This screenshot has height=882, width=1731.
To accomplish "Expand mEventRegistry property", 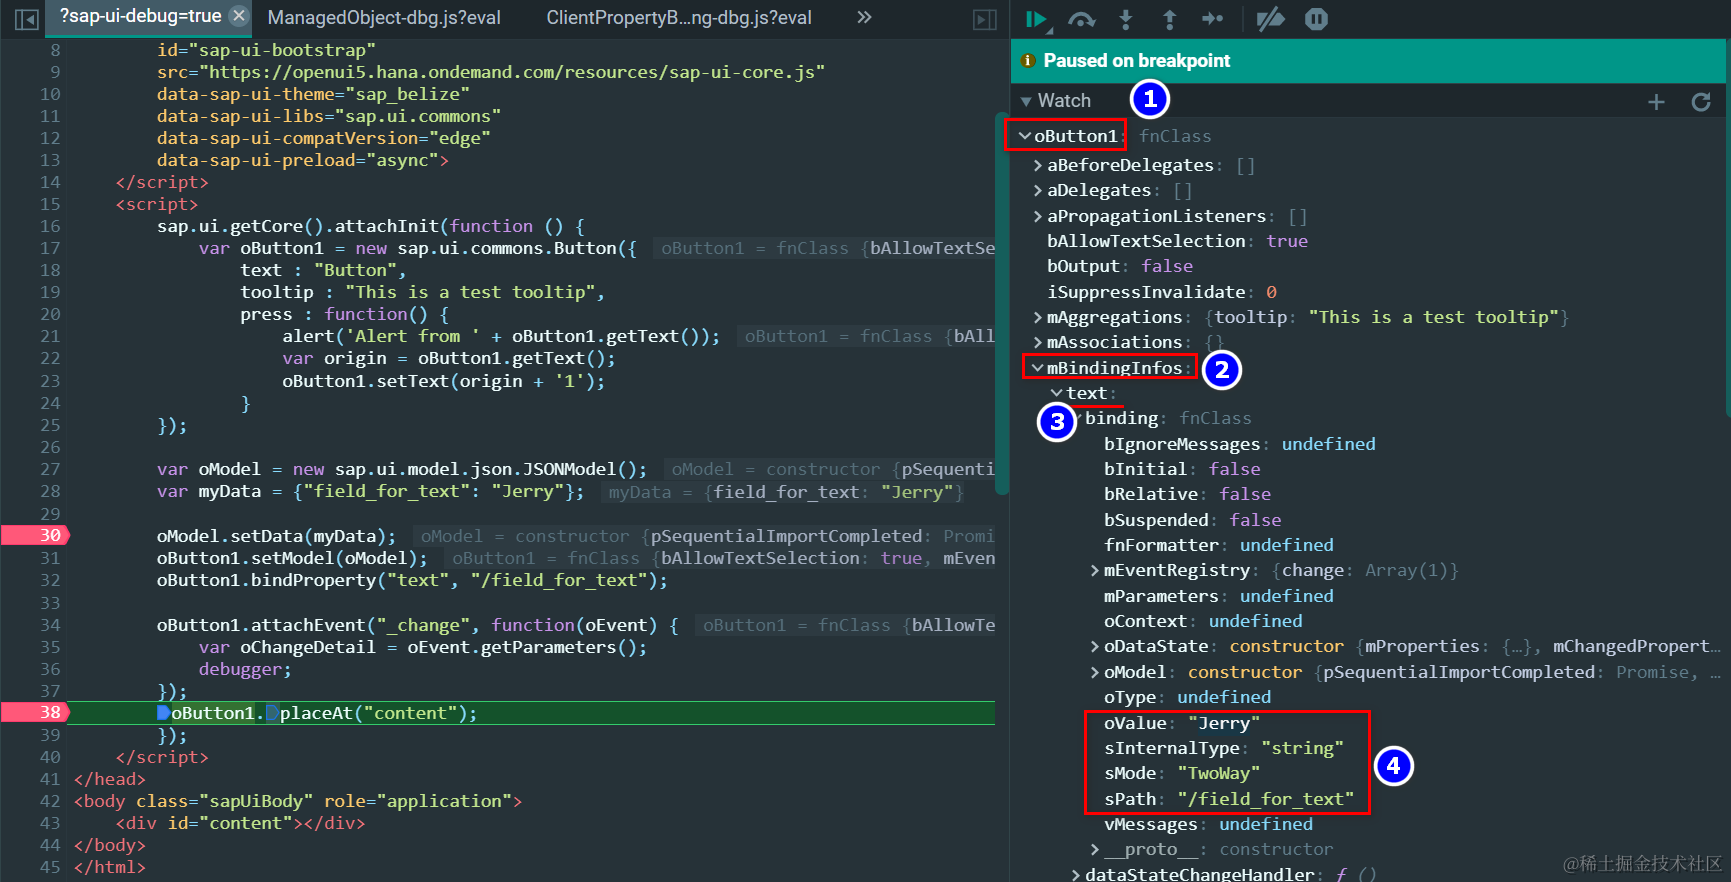I will 1095,570.
